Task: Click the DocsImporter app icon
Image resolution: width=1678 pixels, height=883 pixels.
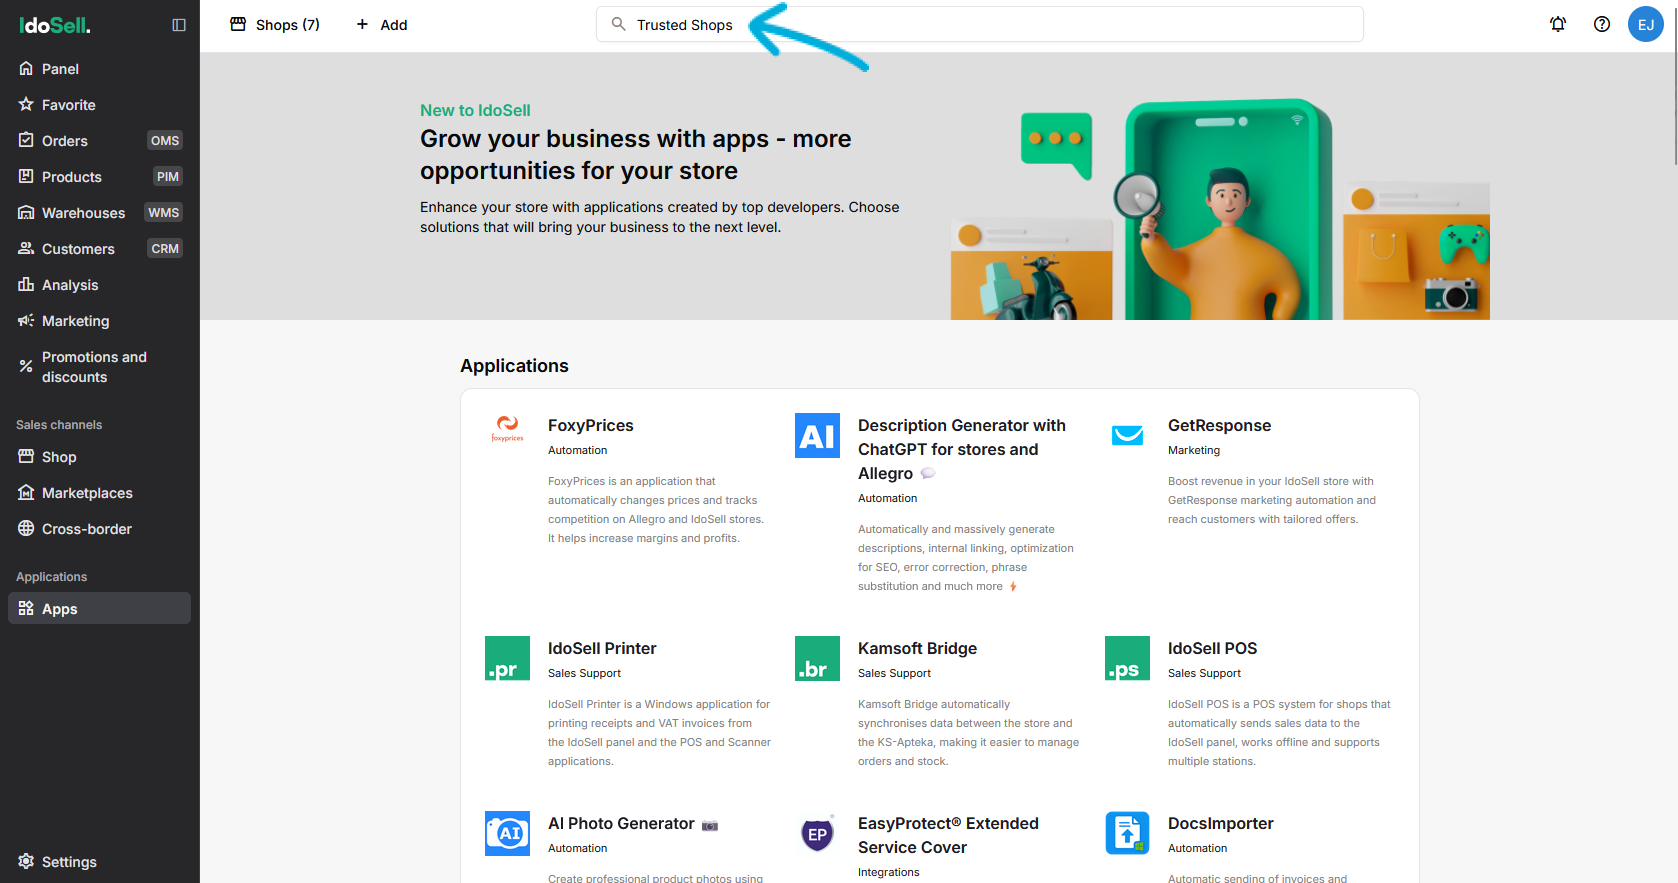Action: point(1127,833)
